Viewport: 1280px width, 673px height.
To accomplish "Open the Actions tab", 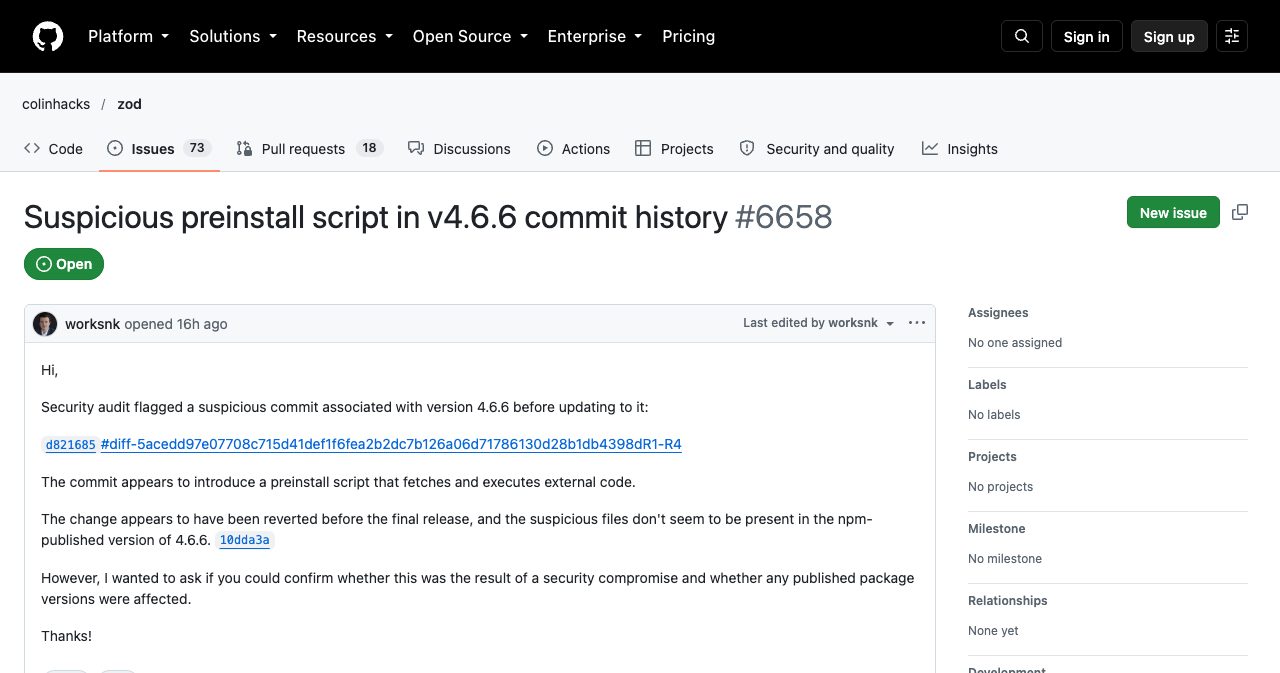I will (x=573, y=148).
